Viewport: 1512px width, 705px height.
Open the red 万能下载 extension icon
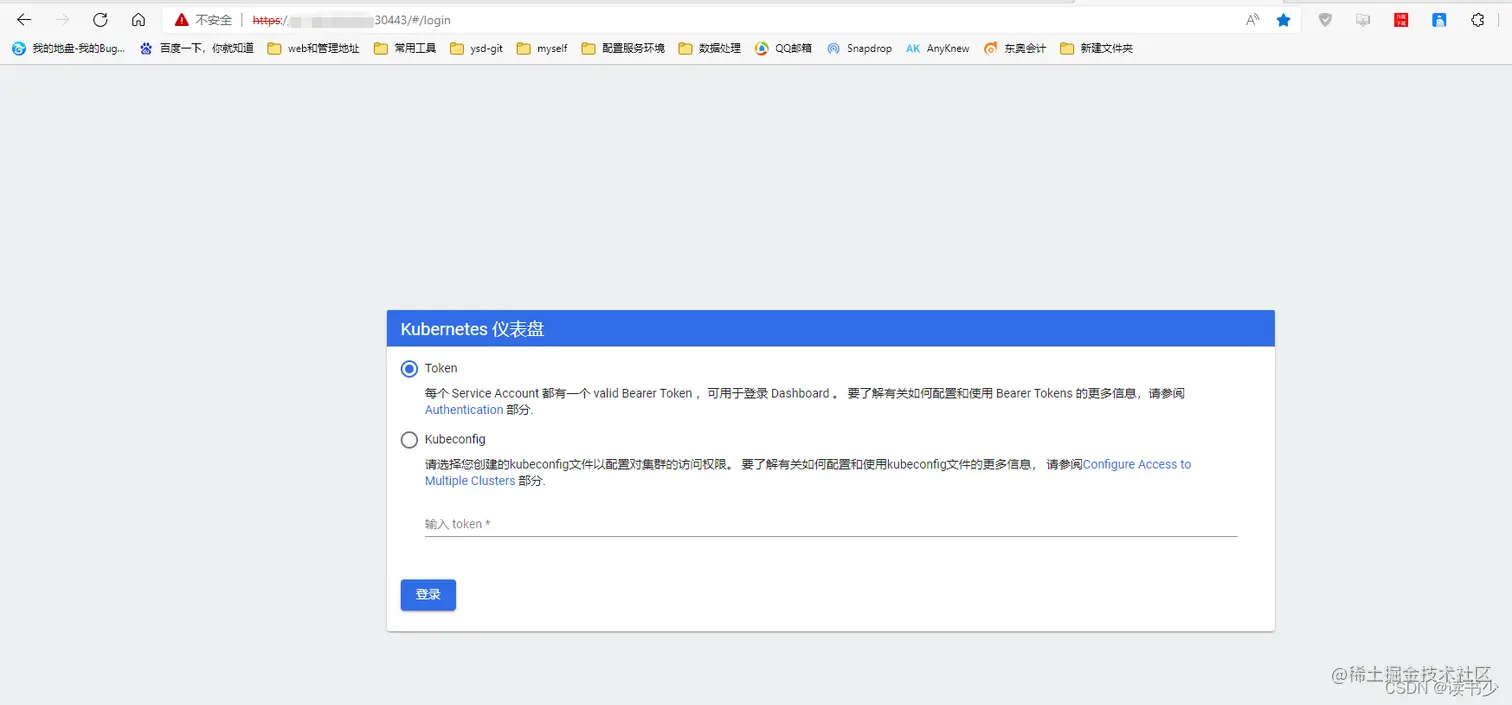(1401, 19)
